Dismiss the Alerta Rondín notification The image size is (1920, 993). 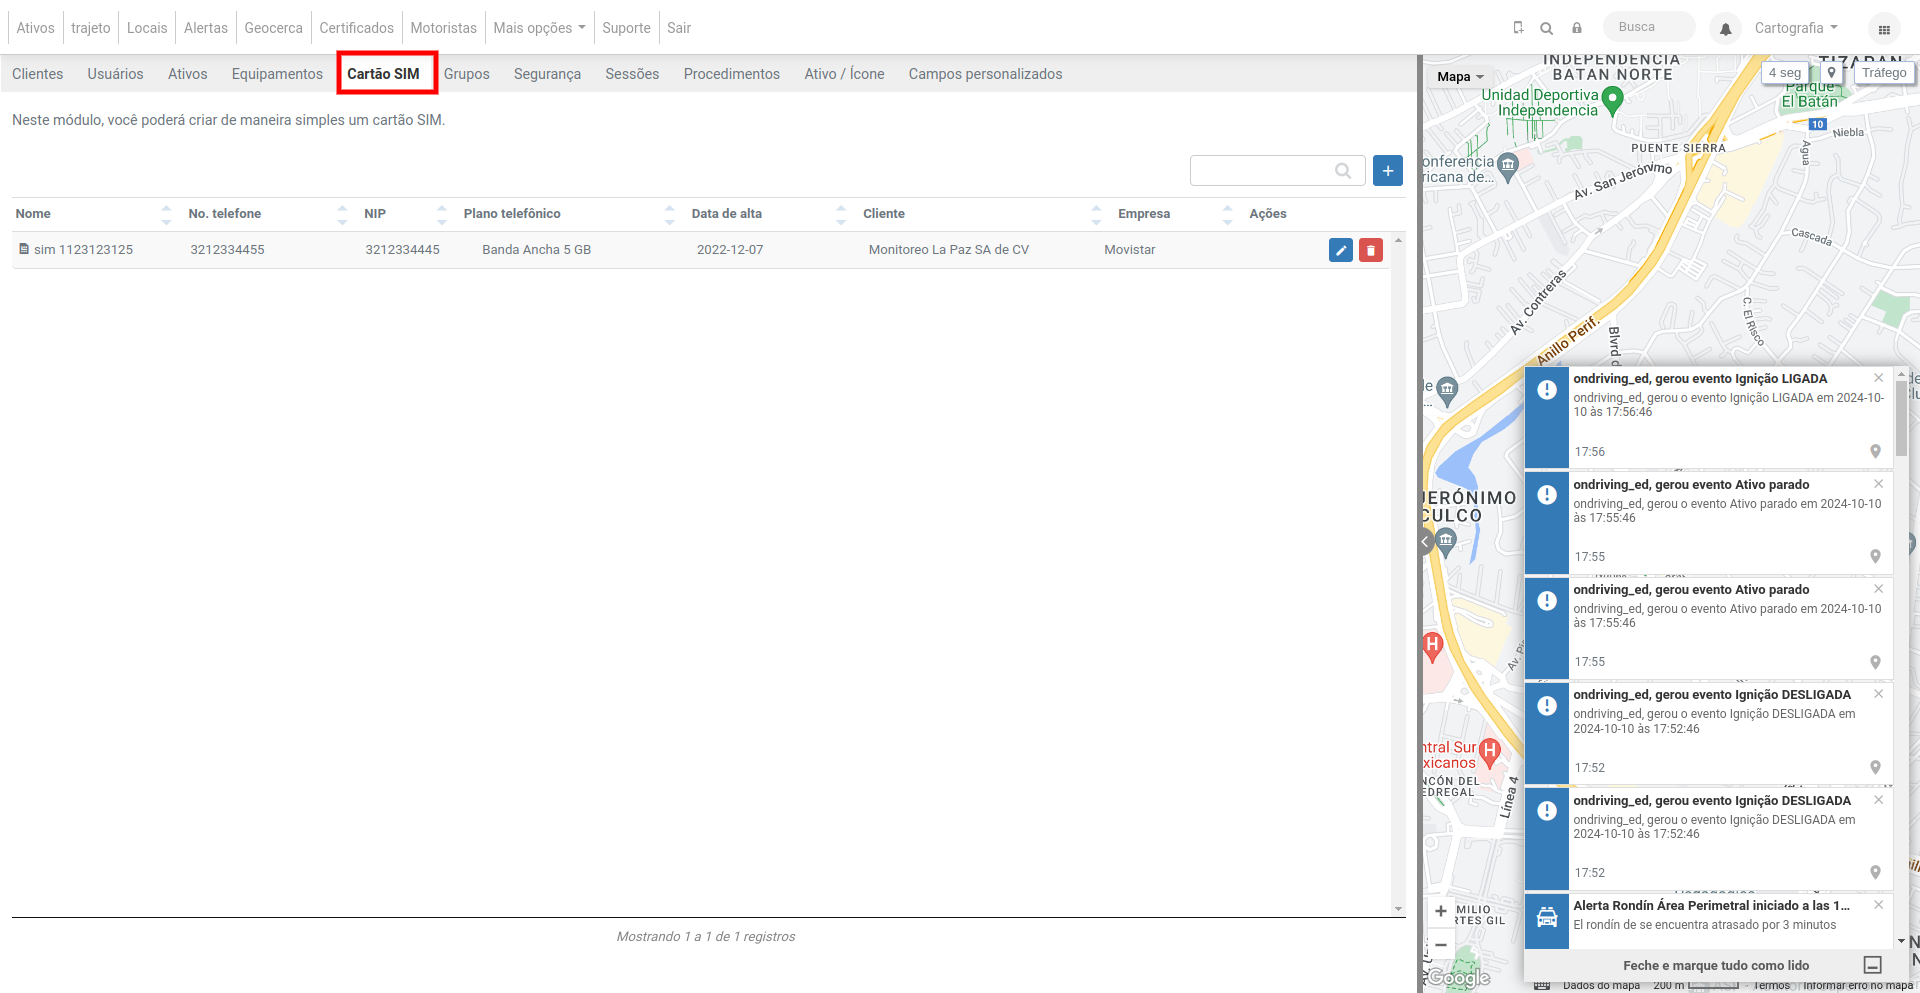1879,905
